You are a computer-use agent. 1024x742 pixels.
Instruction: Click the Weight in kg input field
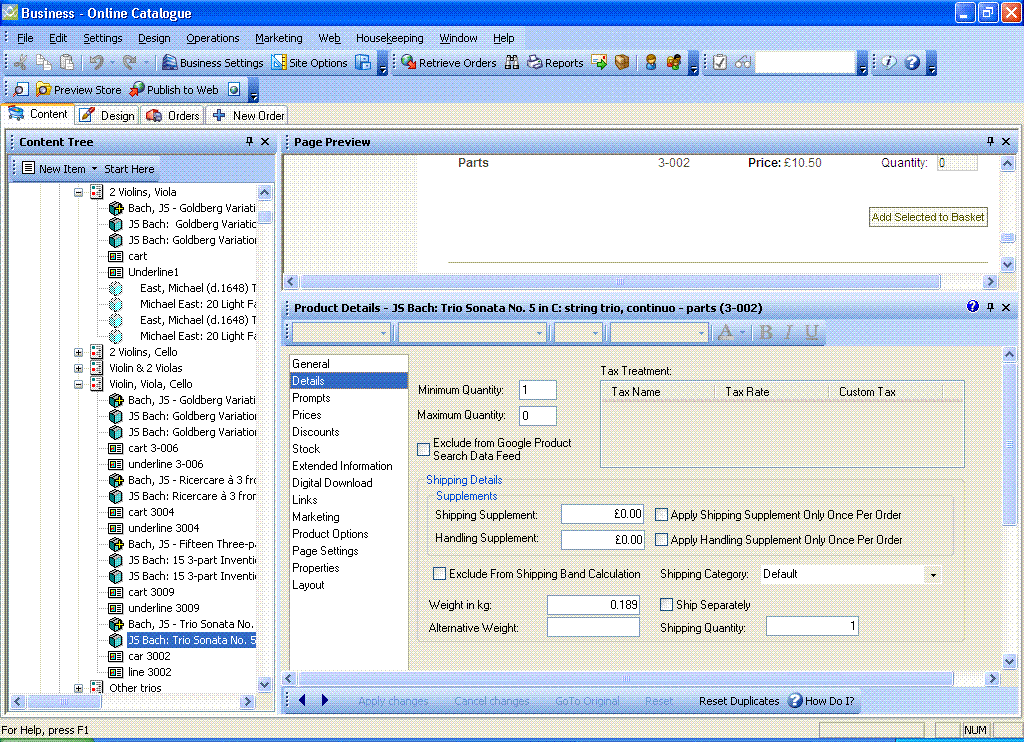(593, 605)
